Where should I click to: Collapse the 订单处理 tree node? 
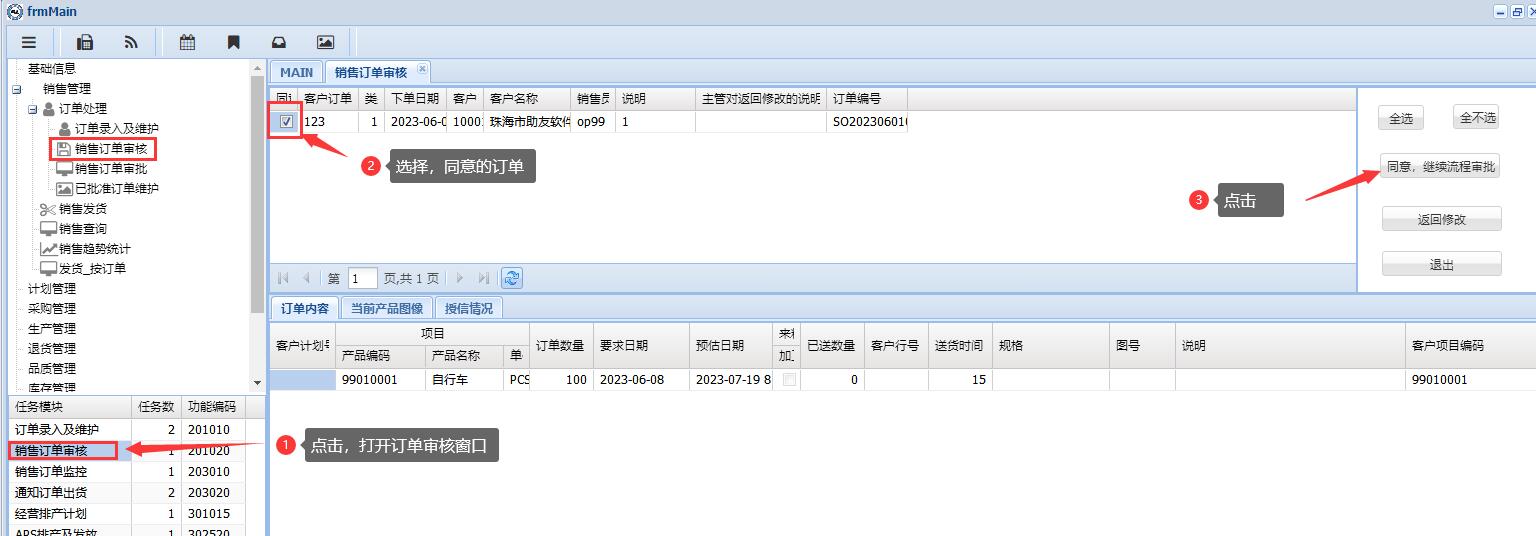point(32,108)
